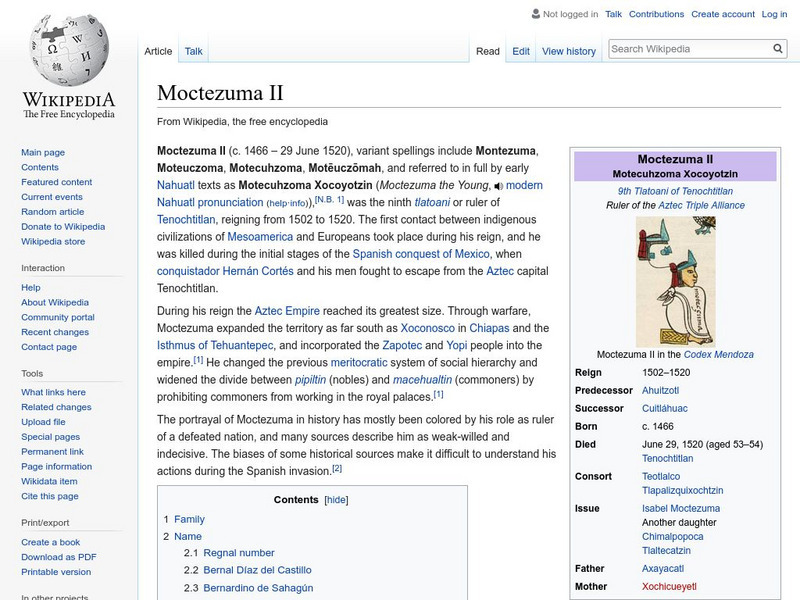Open Special pages
The height and width of the screenshot is (600, 800).
pos(51,437)
